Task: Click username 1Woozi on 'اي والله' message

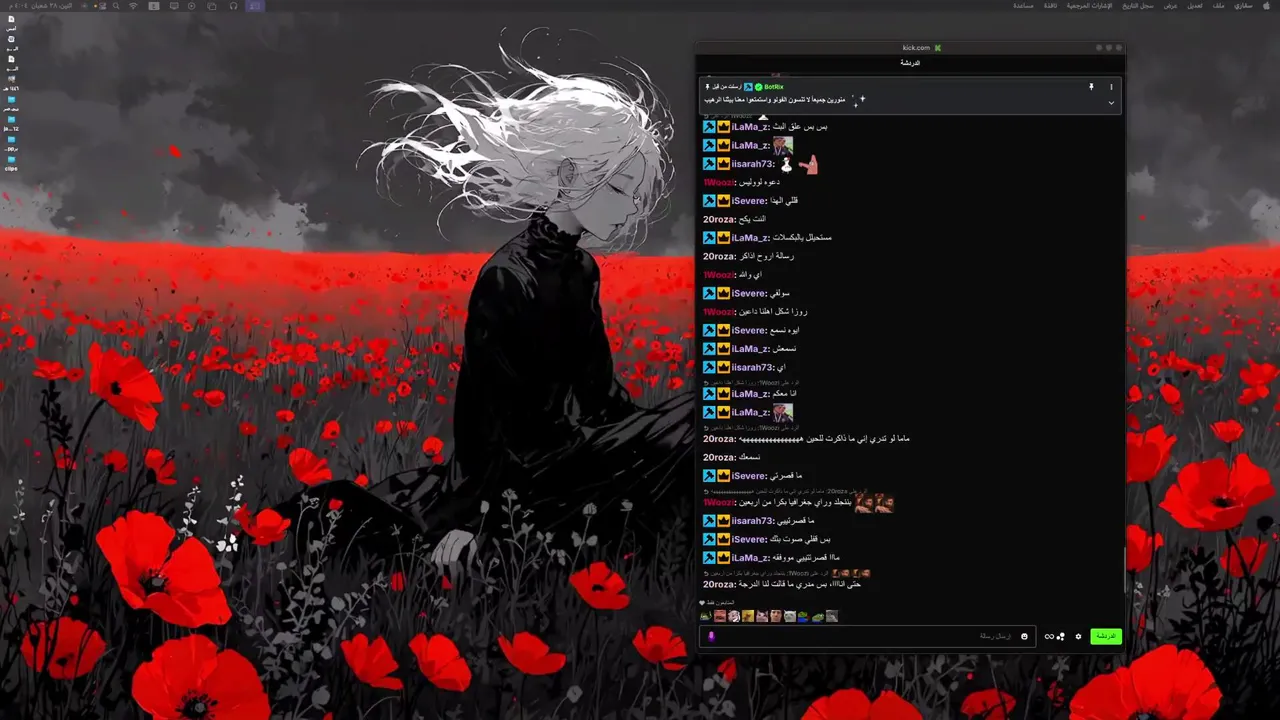Action: pos(718,275)
